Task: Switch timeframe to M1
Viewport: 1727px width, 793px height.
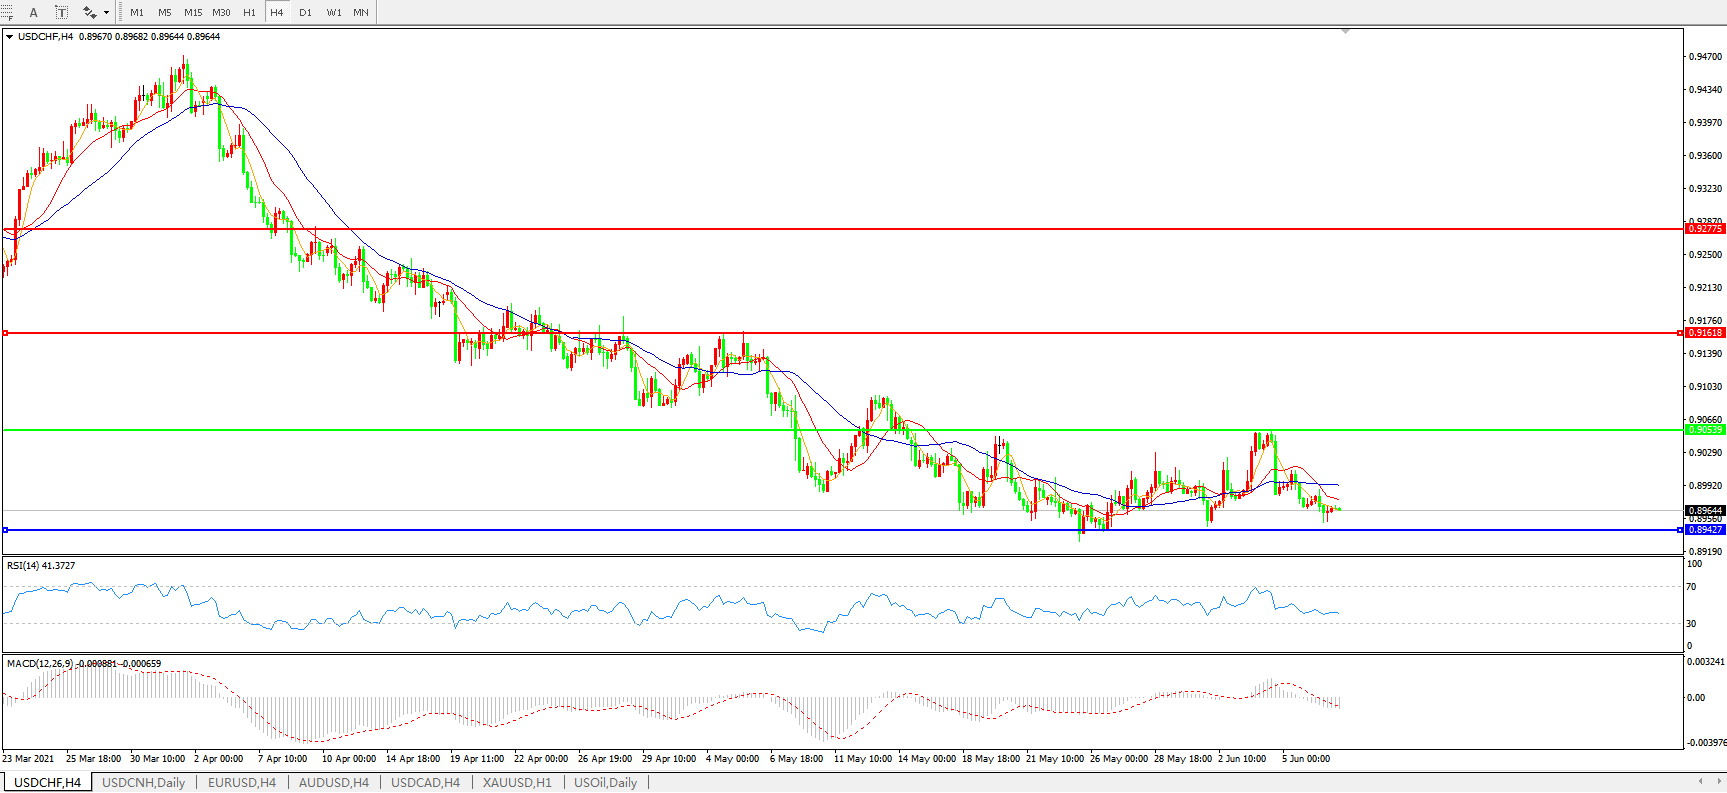Action: click(137, 13)
